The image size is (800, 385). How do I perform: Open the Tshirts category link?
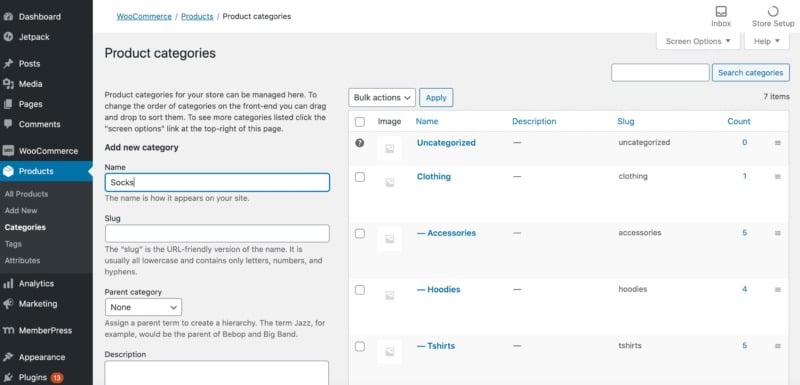click(436, 346)
